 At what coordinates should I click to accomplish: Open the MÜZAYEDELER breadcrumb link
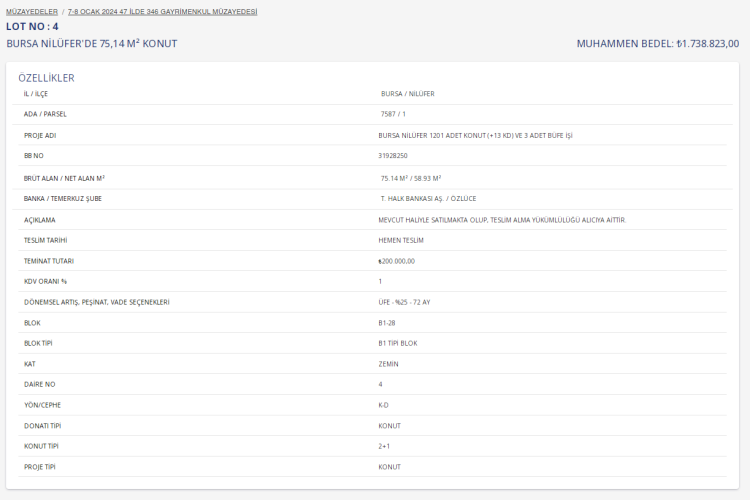click(32, 11)
